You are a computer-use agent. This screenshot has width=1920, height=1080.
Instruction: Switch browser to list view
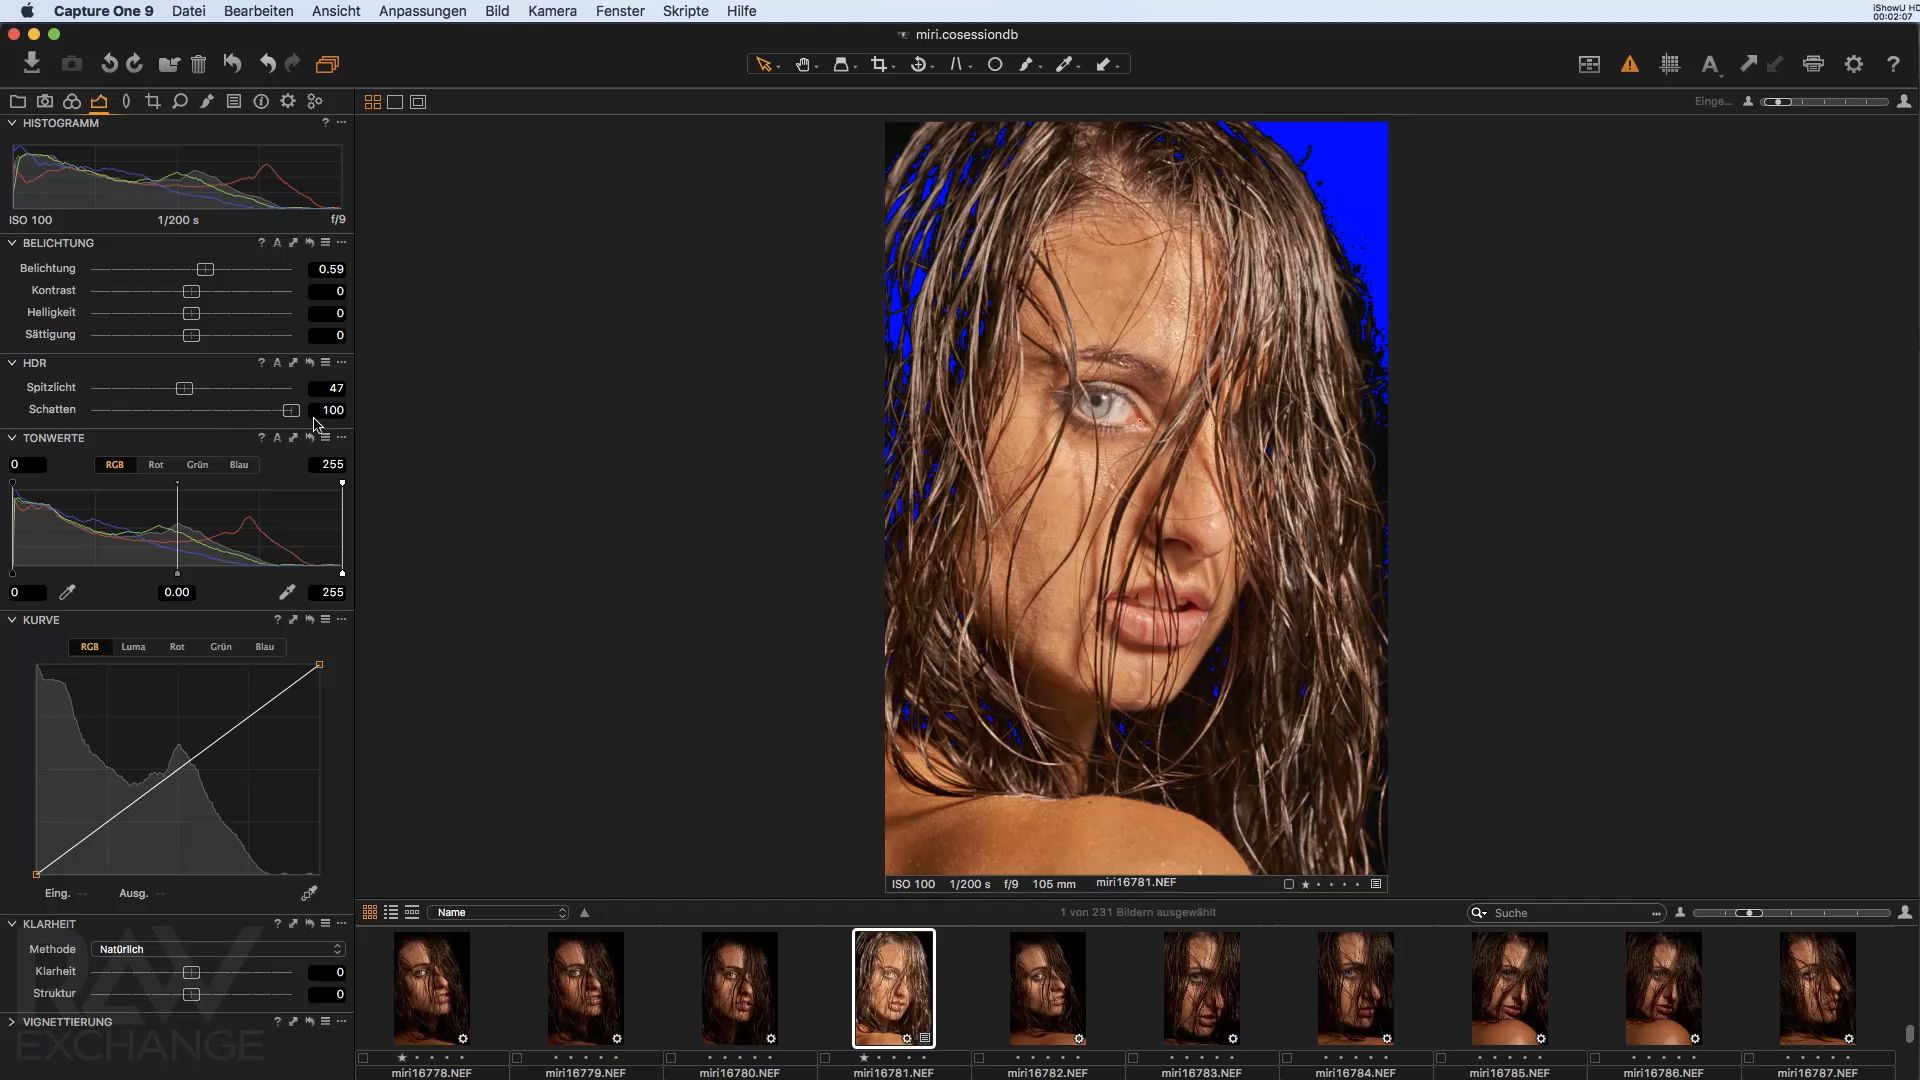click(391, 912)
